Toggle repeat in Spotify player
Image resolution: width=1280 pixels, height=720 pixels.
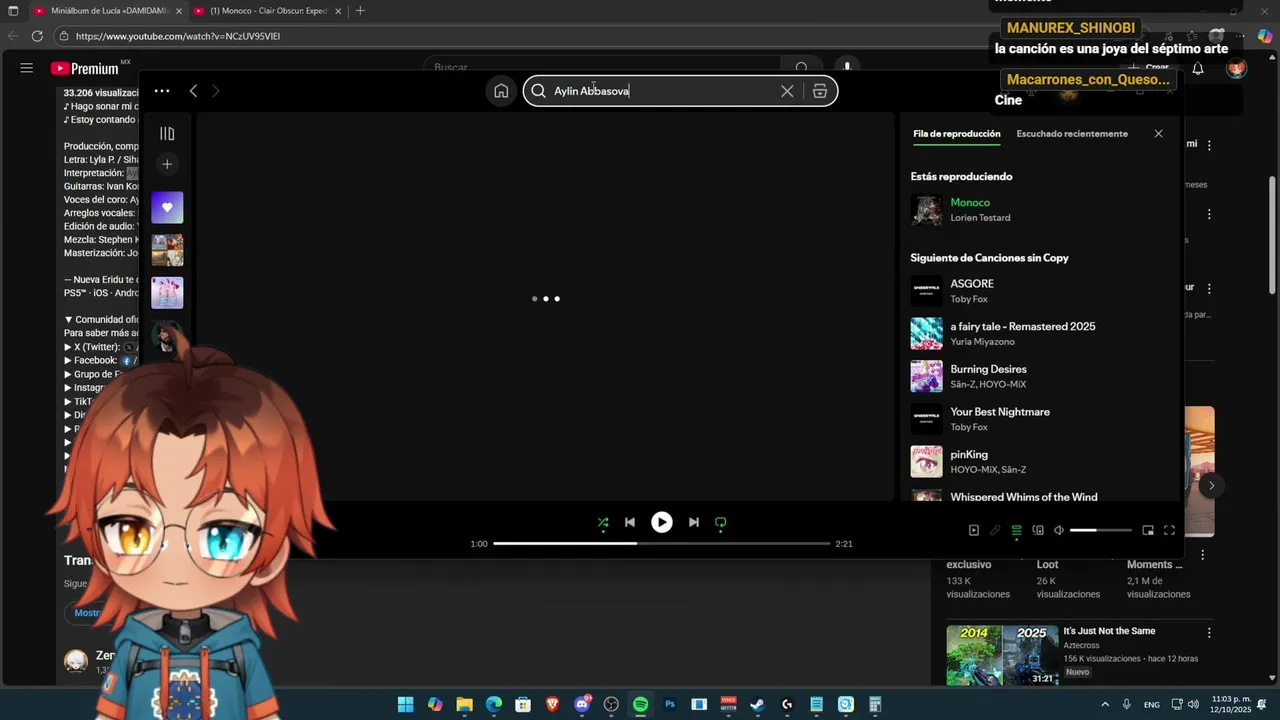[x=721, y=522]
